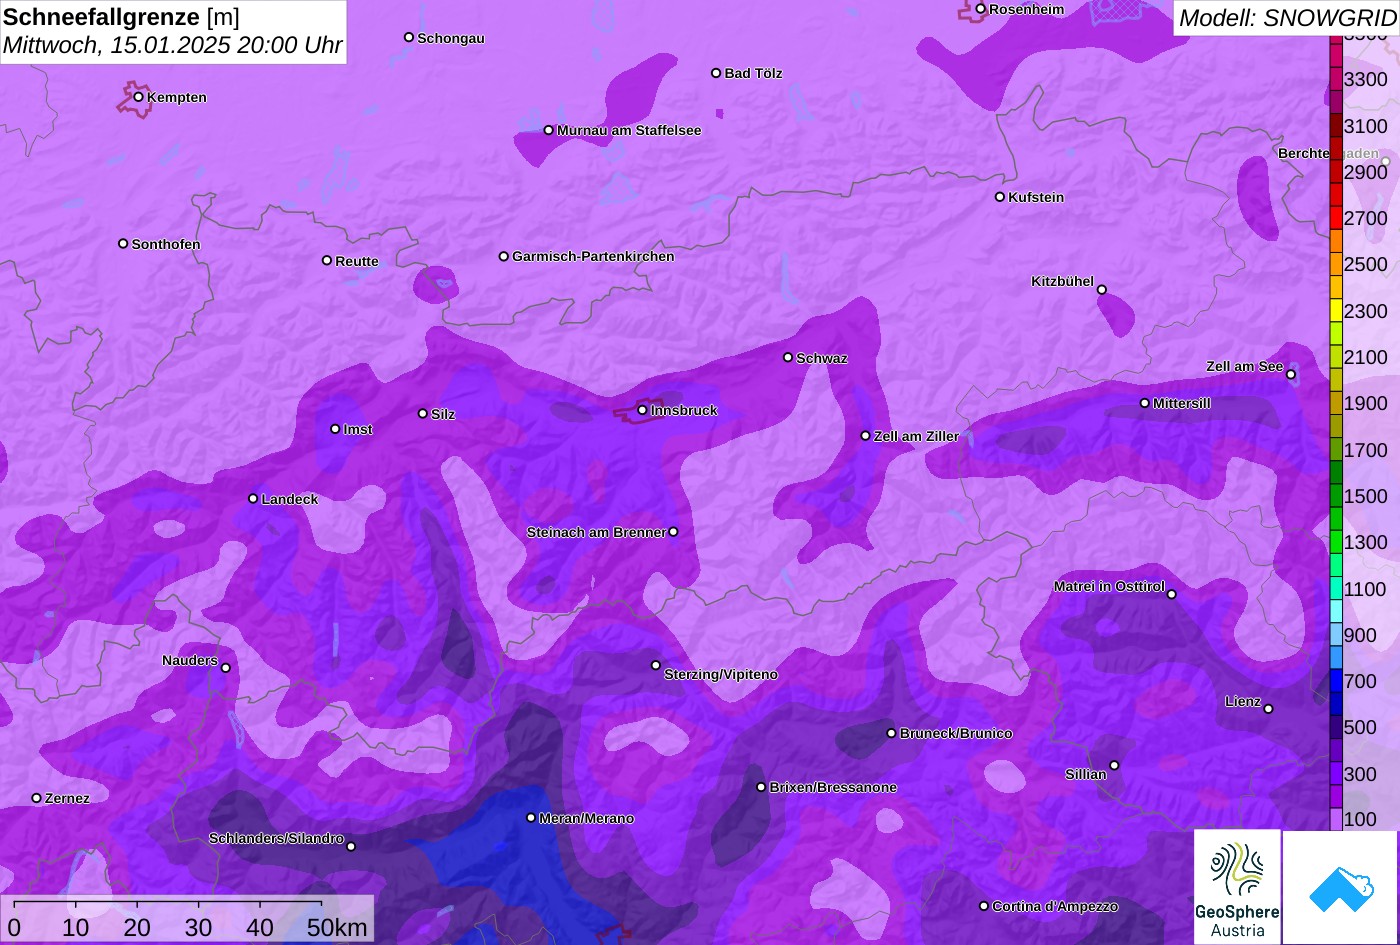Select Sterzing/Vipiteno on the map
Screen dimensions: 1400x945
pos(721,674)
